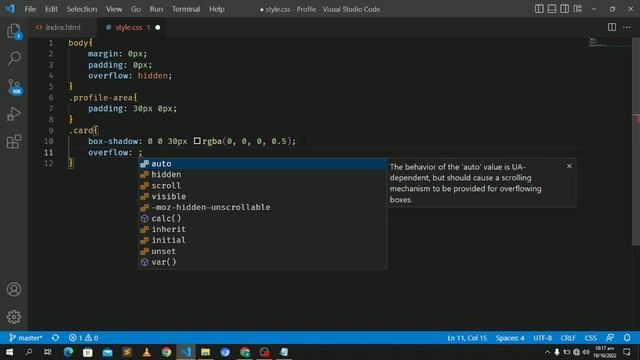The image size is (640, 360).
Task: Click 'Ln 11, Col 15' status item
Action: [467, 338]
